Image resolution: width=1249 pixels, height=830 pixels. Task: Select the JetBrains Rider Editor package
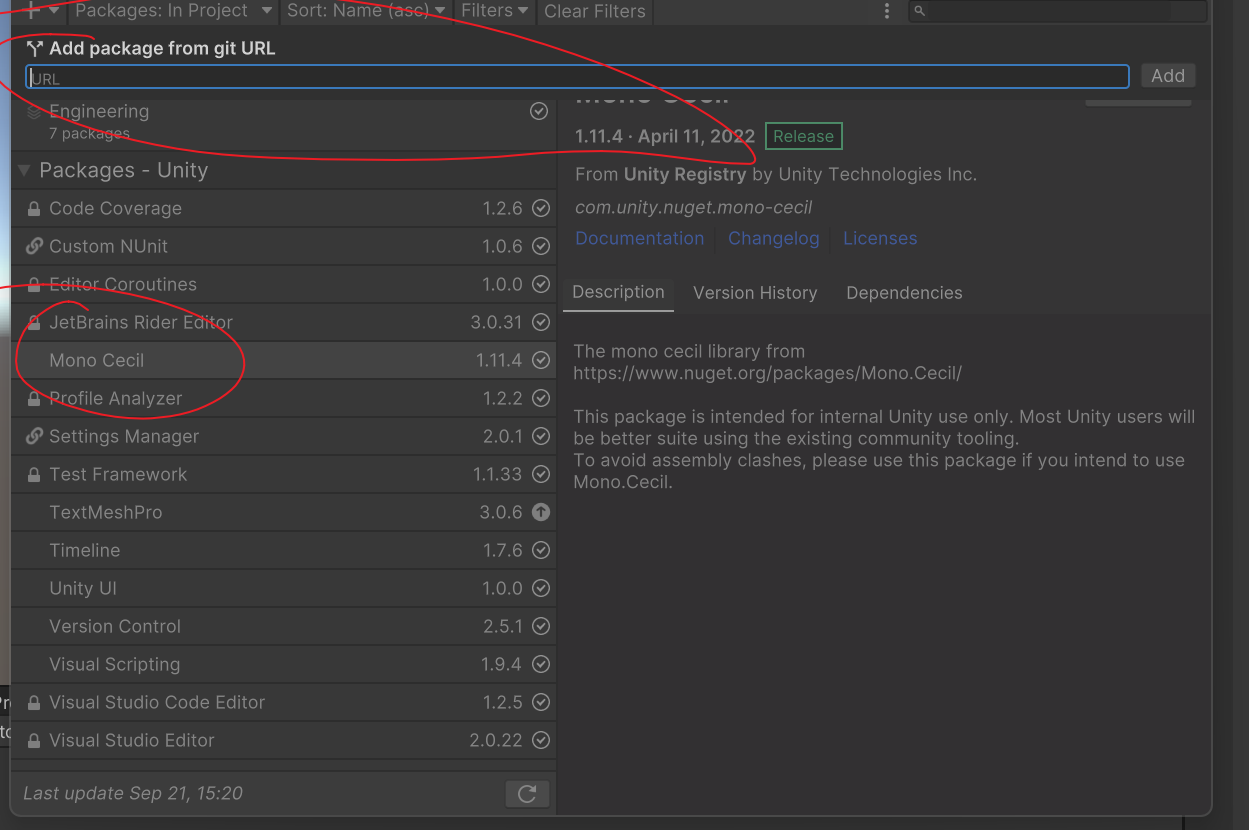coord(284,323)
